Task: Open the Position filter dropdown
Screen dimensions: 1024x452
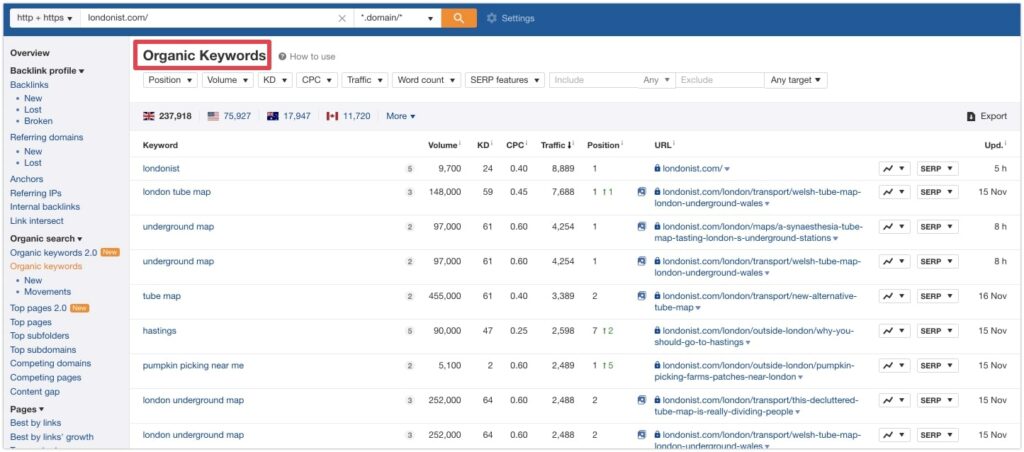Action: (170, 80)
